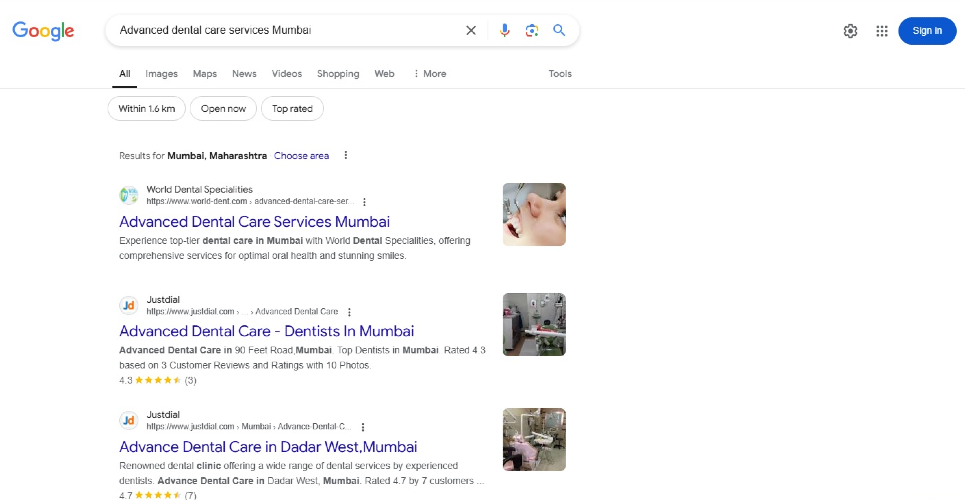The width and height of the screenshot is (965, 500).
Task: Click the Results for Mumbai, Maharashtra text
Action: point(193,156)
